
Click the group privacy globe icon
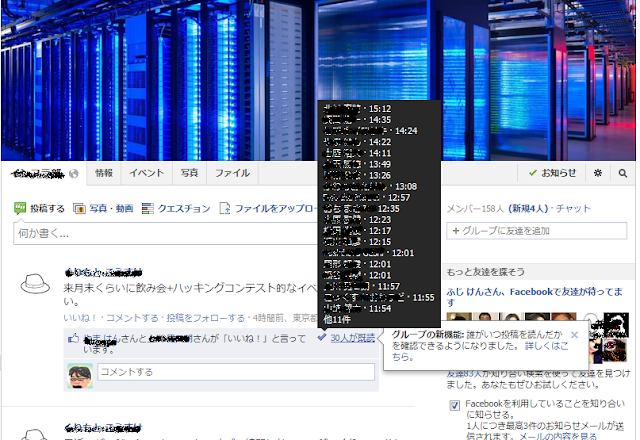pos(73,174)
